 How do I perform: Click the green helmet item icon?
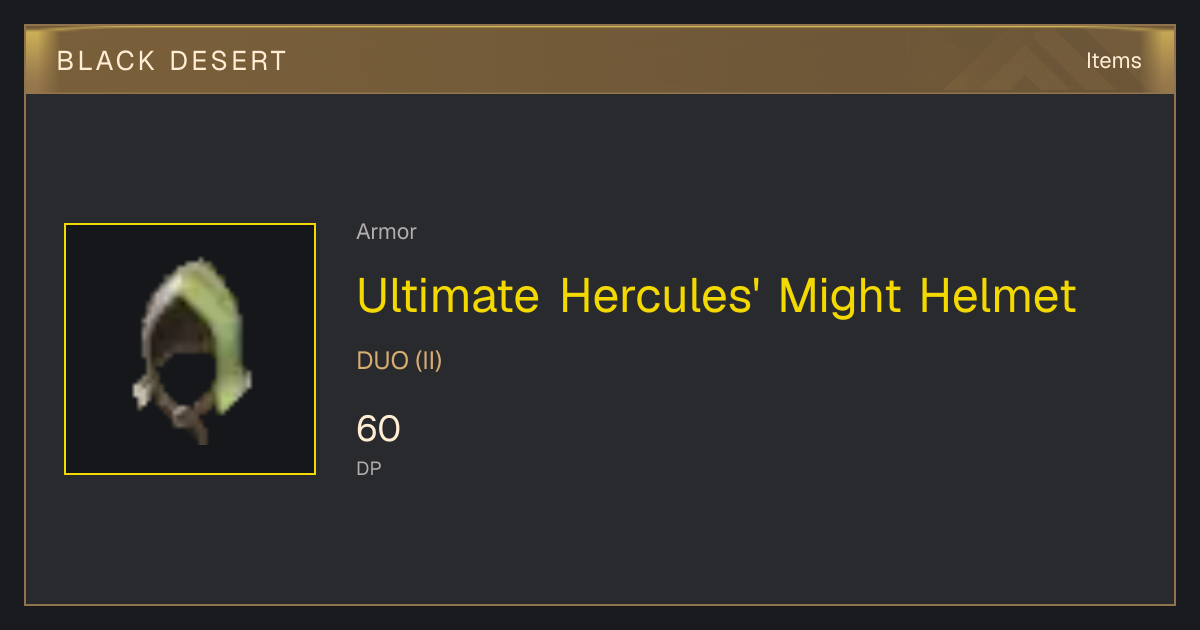click(x=190, y=350)
